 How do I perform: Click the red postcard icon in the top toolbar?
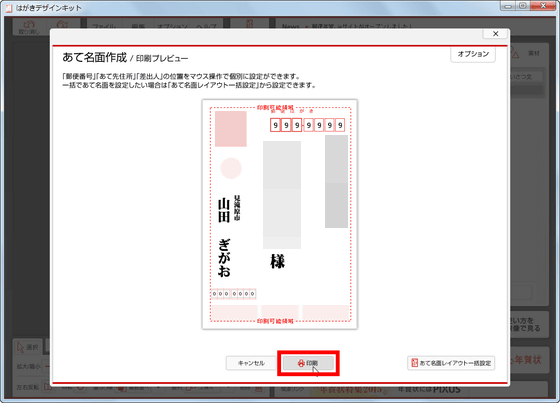coord(249,24)
